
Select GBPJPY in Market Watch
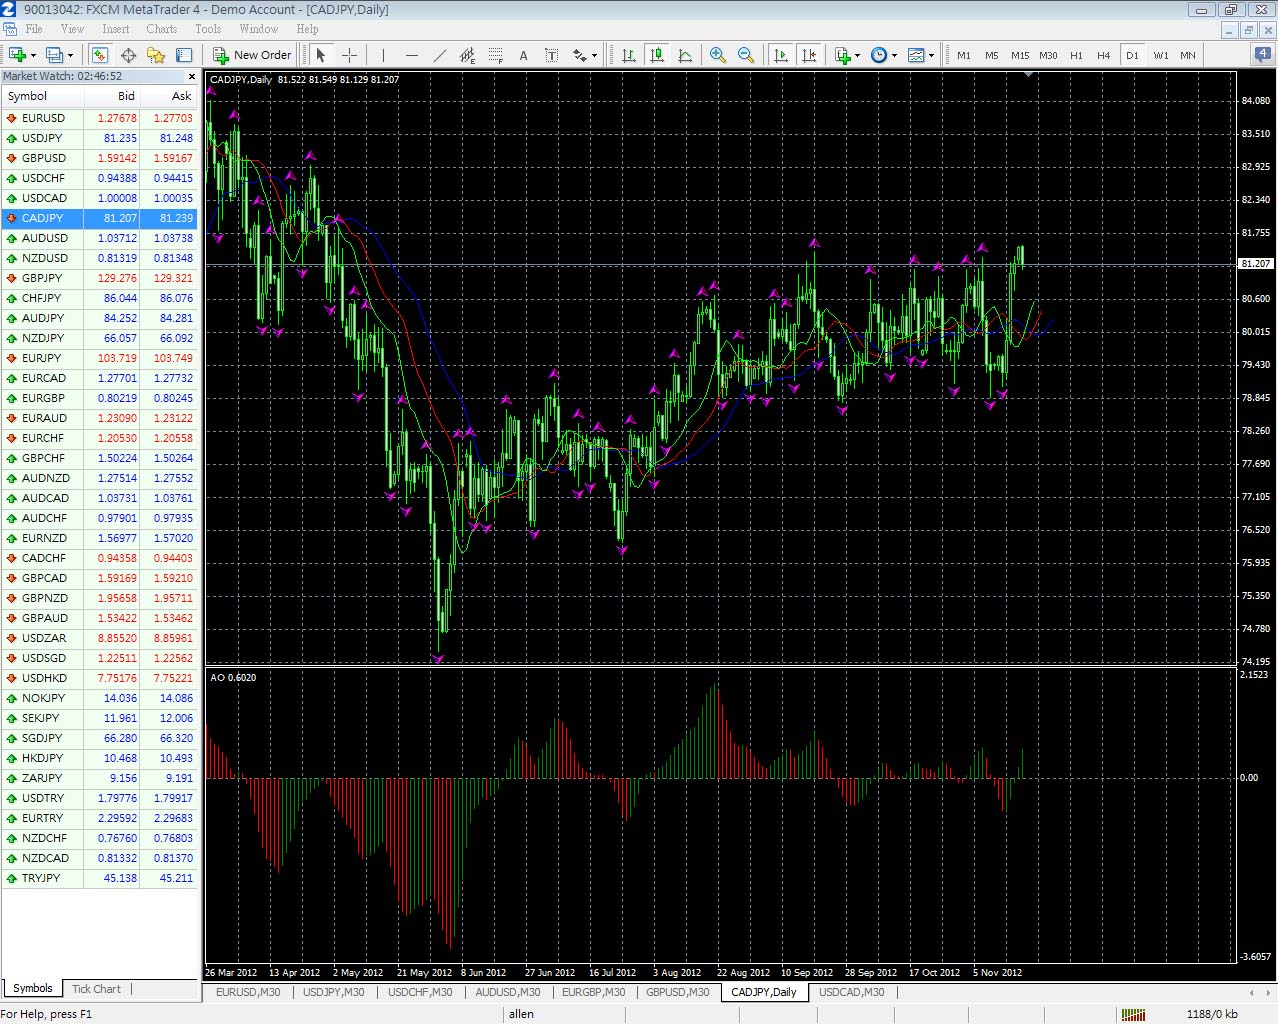coord(42,278)
